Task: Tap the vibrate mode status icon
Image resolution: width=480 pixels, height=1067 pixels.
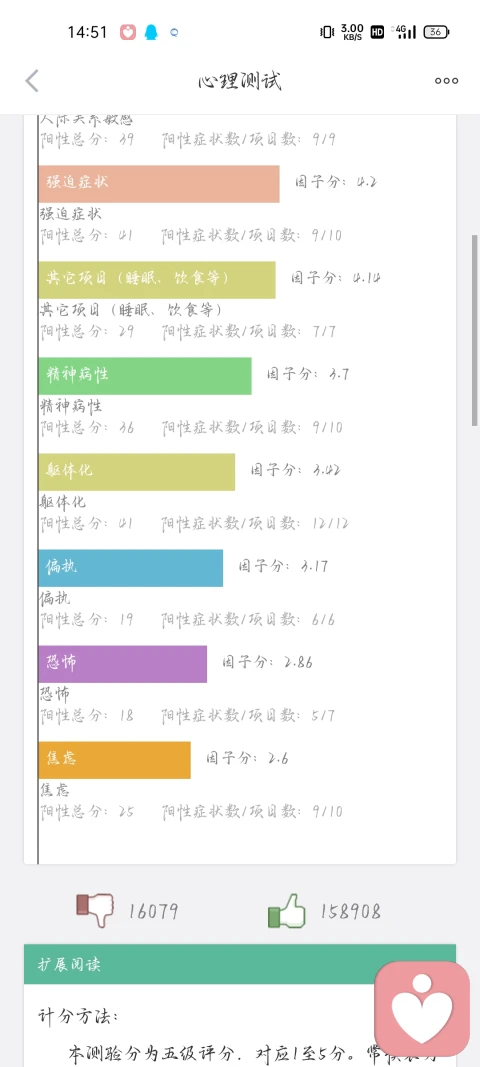Action: (327, 31)
